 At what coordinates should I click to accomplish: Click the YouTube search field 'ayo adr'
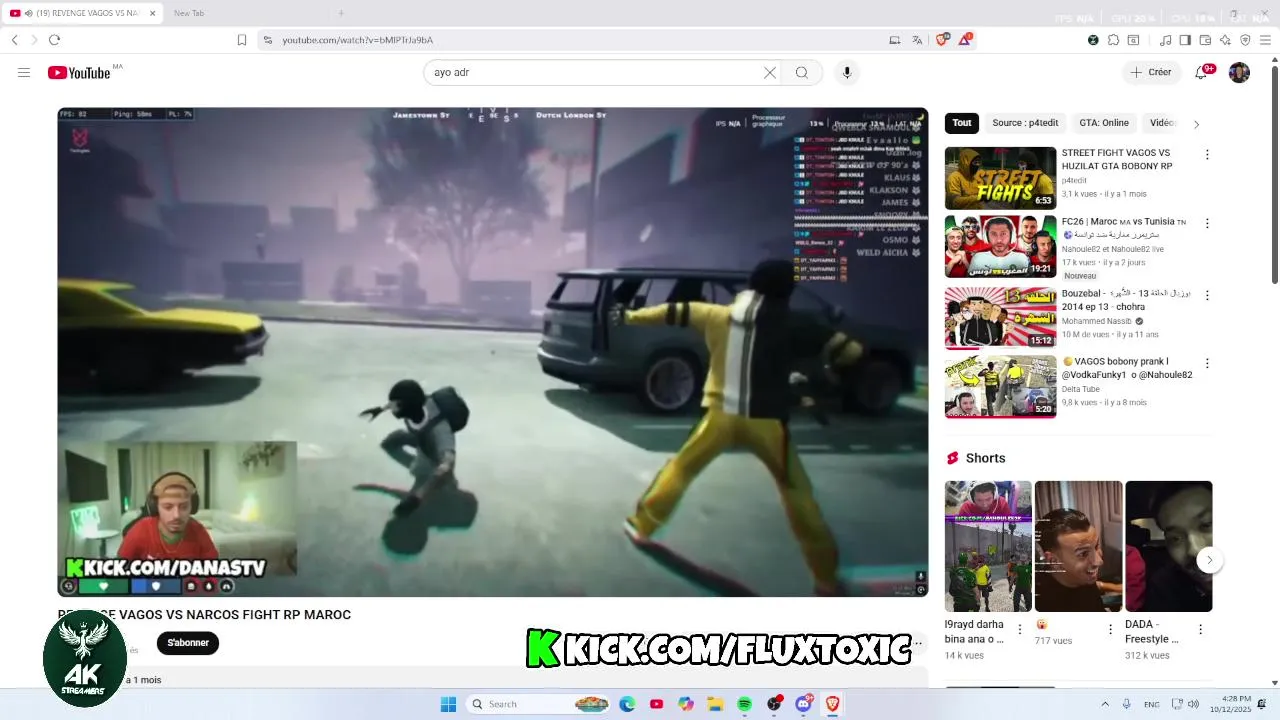[595, 73]
